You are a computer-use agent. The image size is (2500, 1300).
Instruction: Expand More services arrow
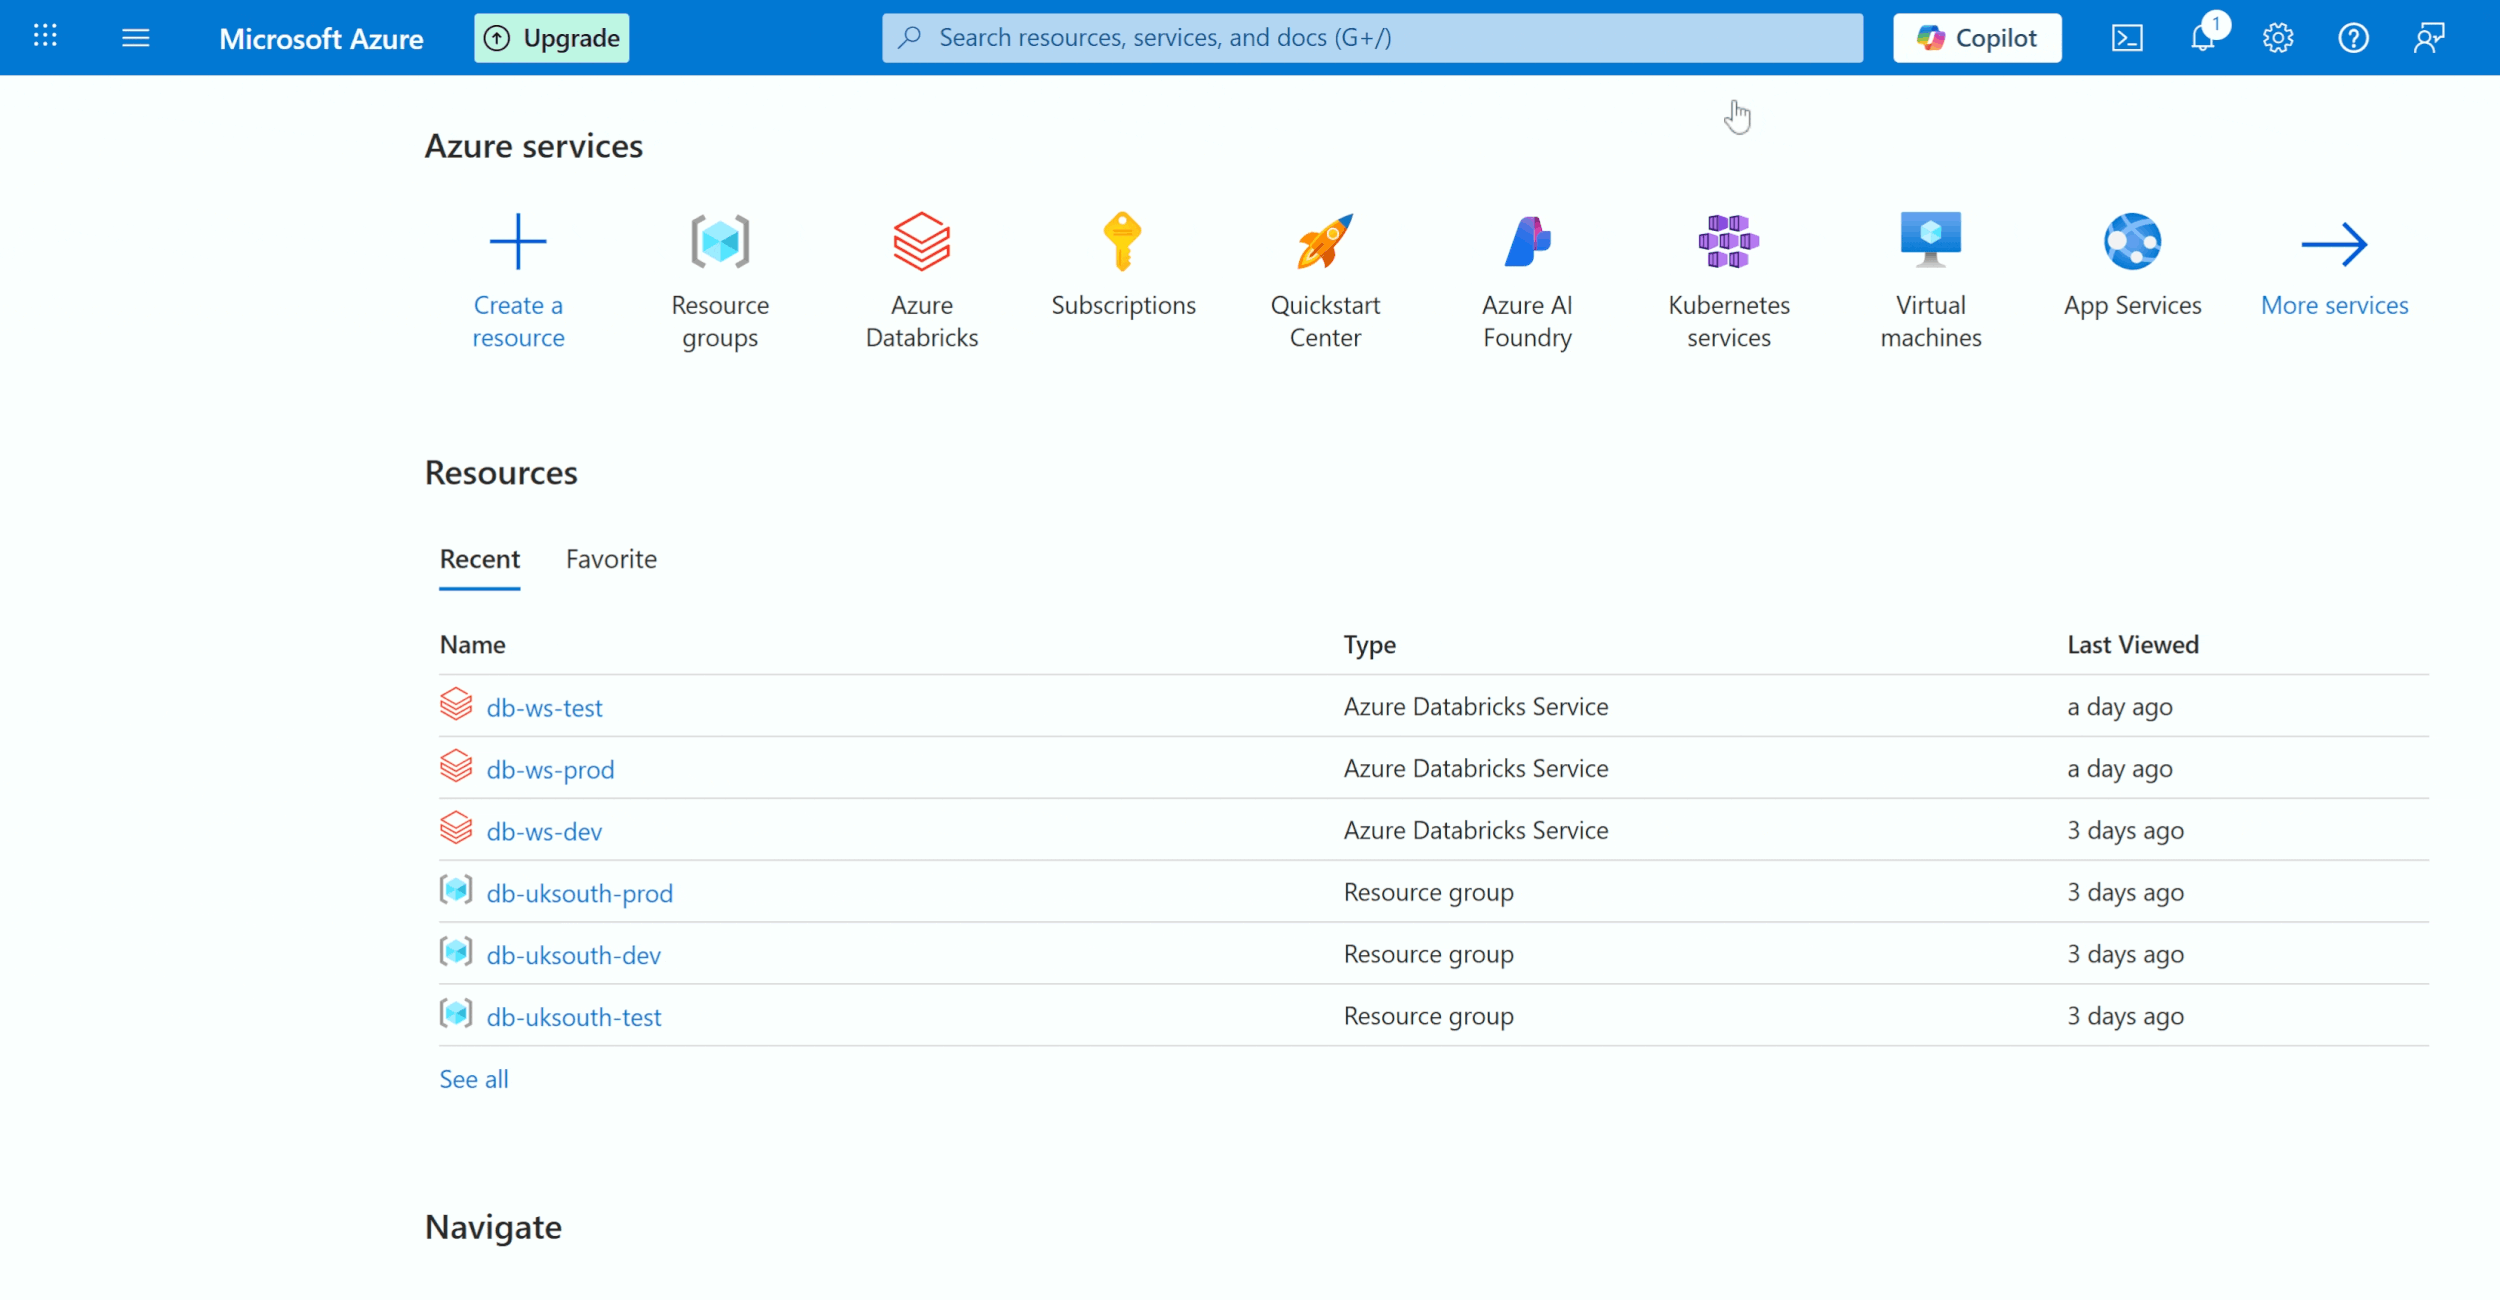(2334, 245)
